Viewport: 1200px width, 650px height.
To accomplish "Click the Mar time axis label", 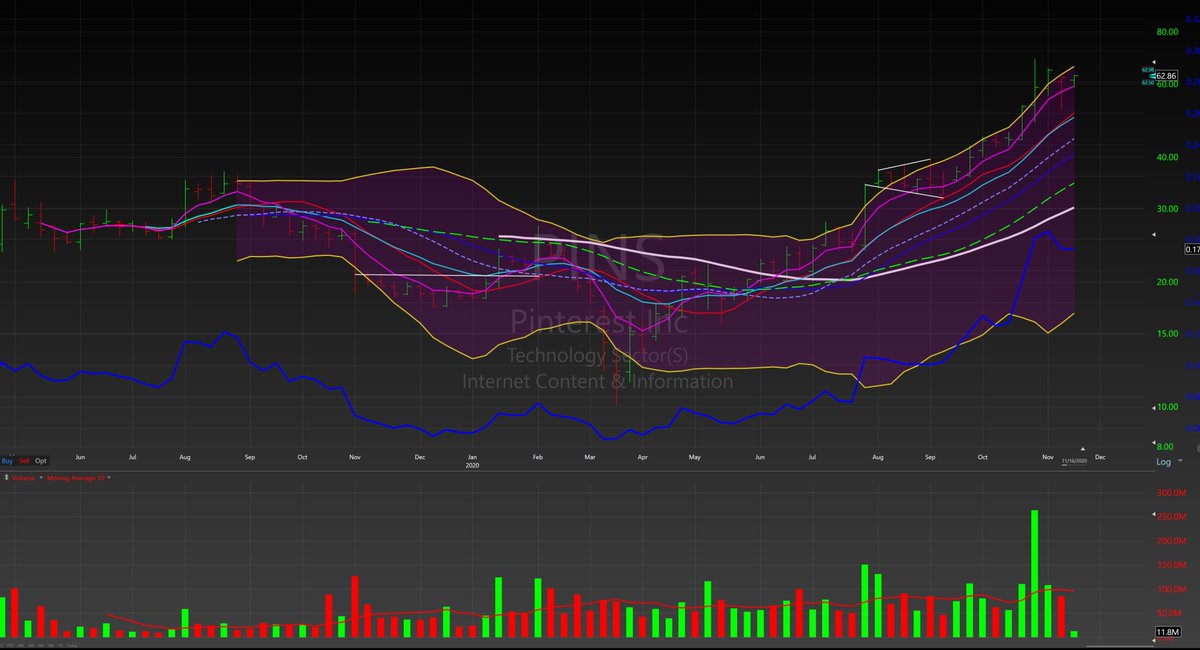I will 590,456.
